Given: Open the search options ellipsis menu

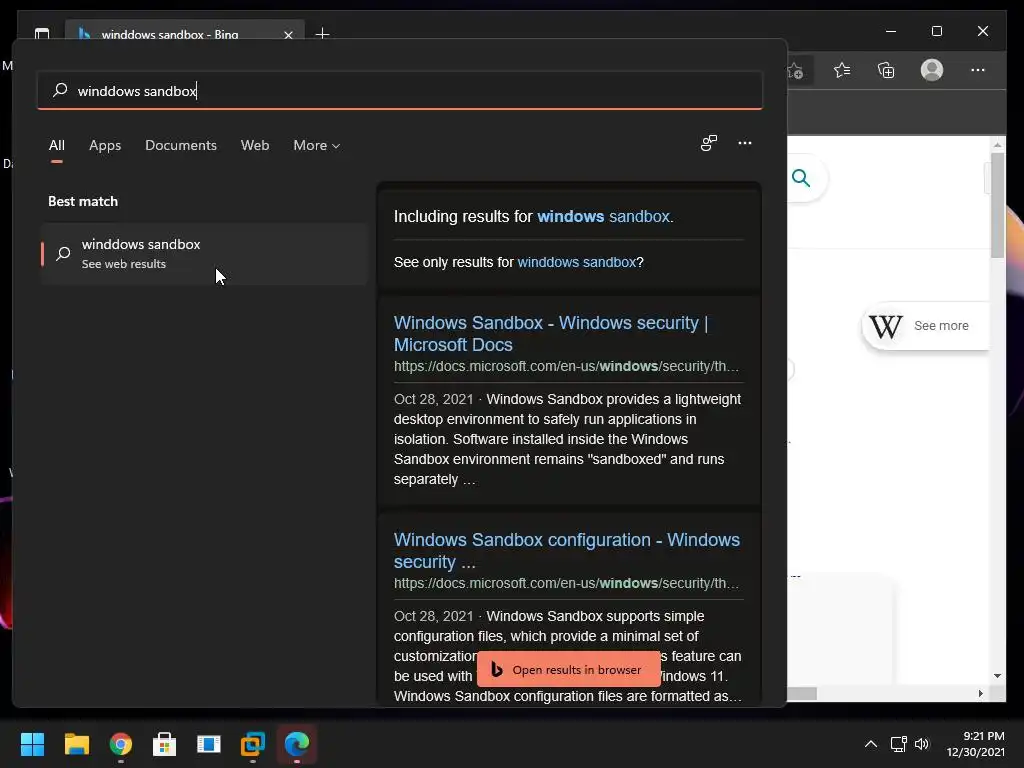Looking at the screenshot, I should click(x=744, y=143).
